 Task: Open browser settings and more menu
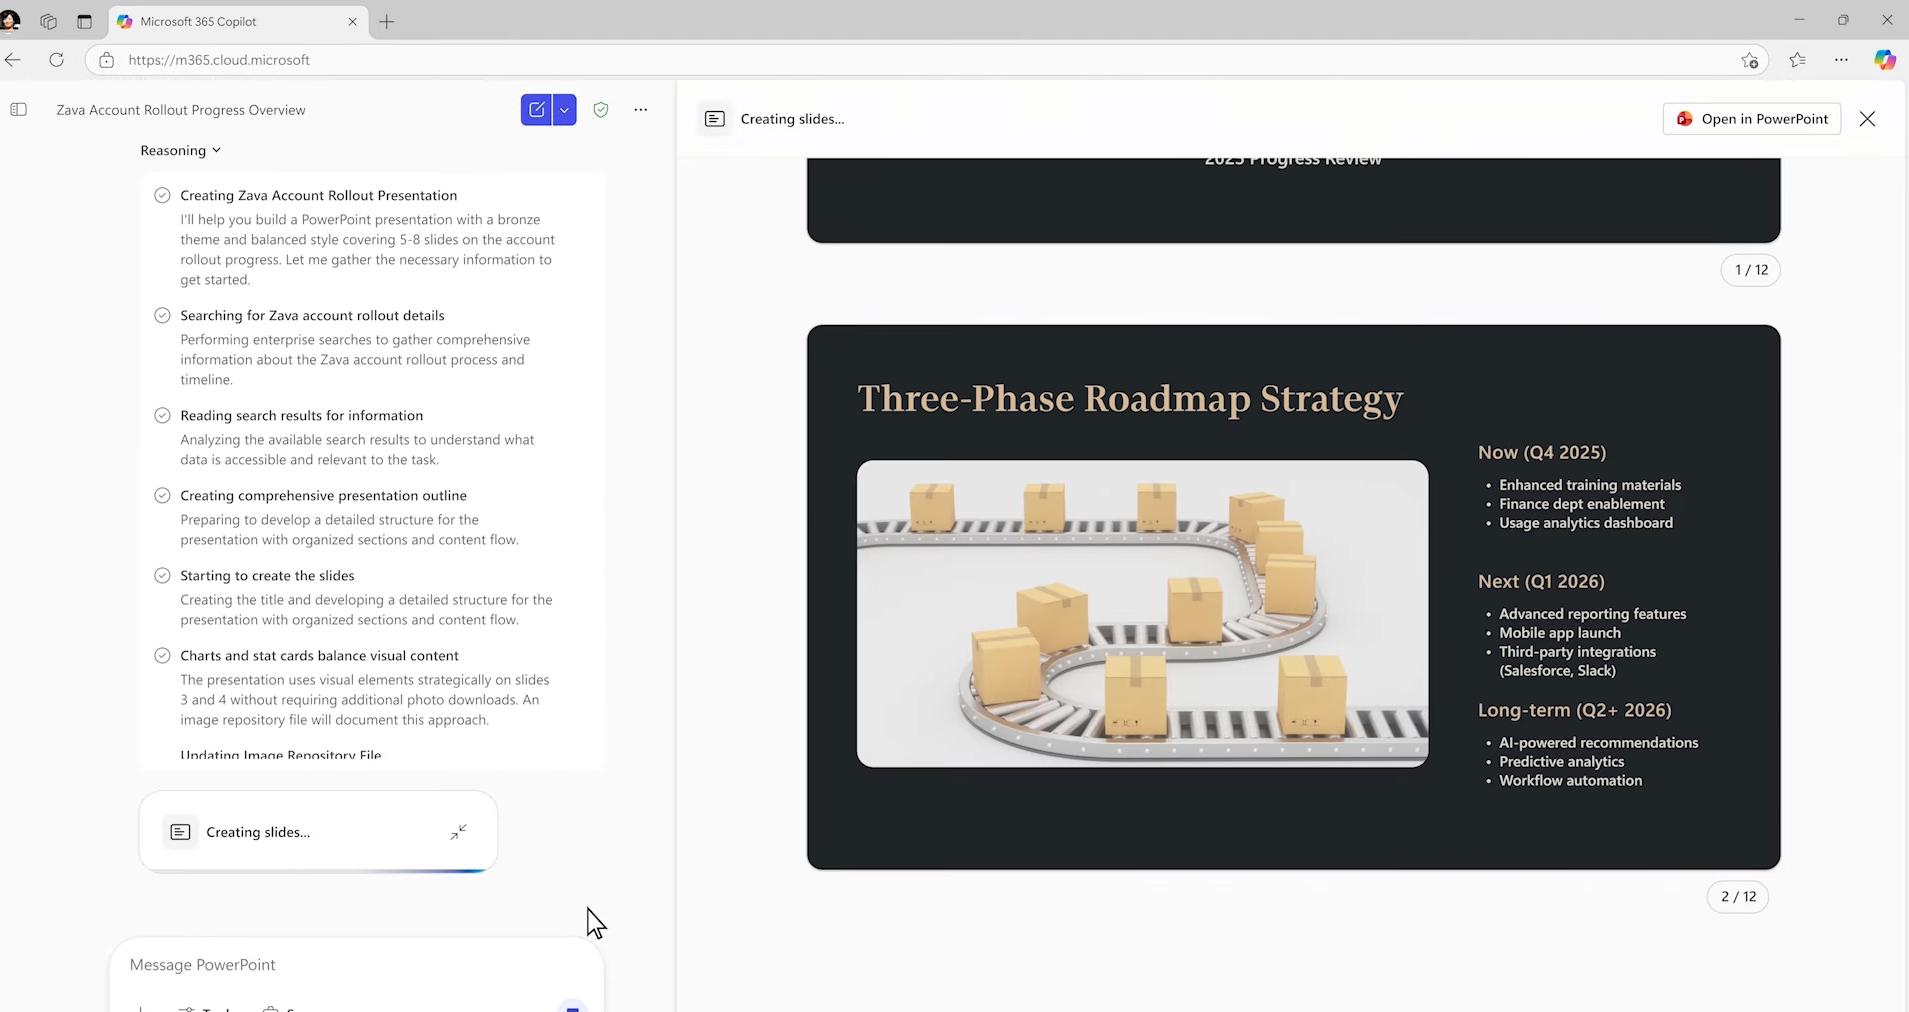[1841, 60]
